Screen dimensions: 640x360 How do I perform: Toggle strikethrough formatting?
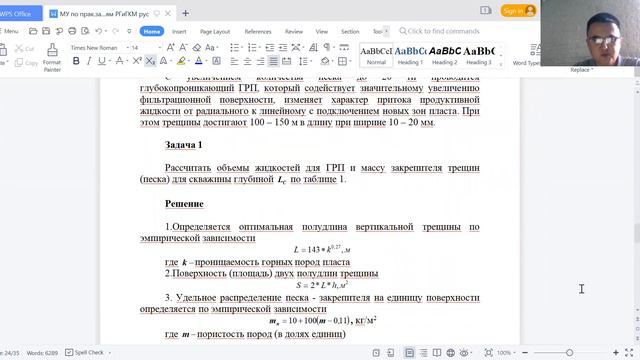119,61
